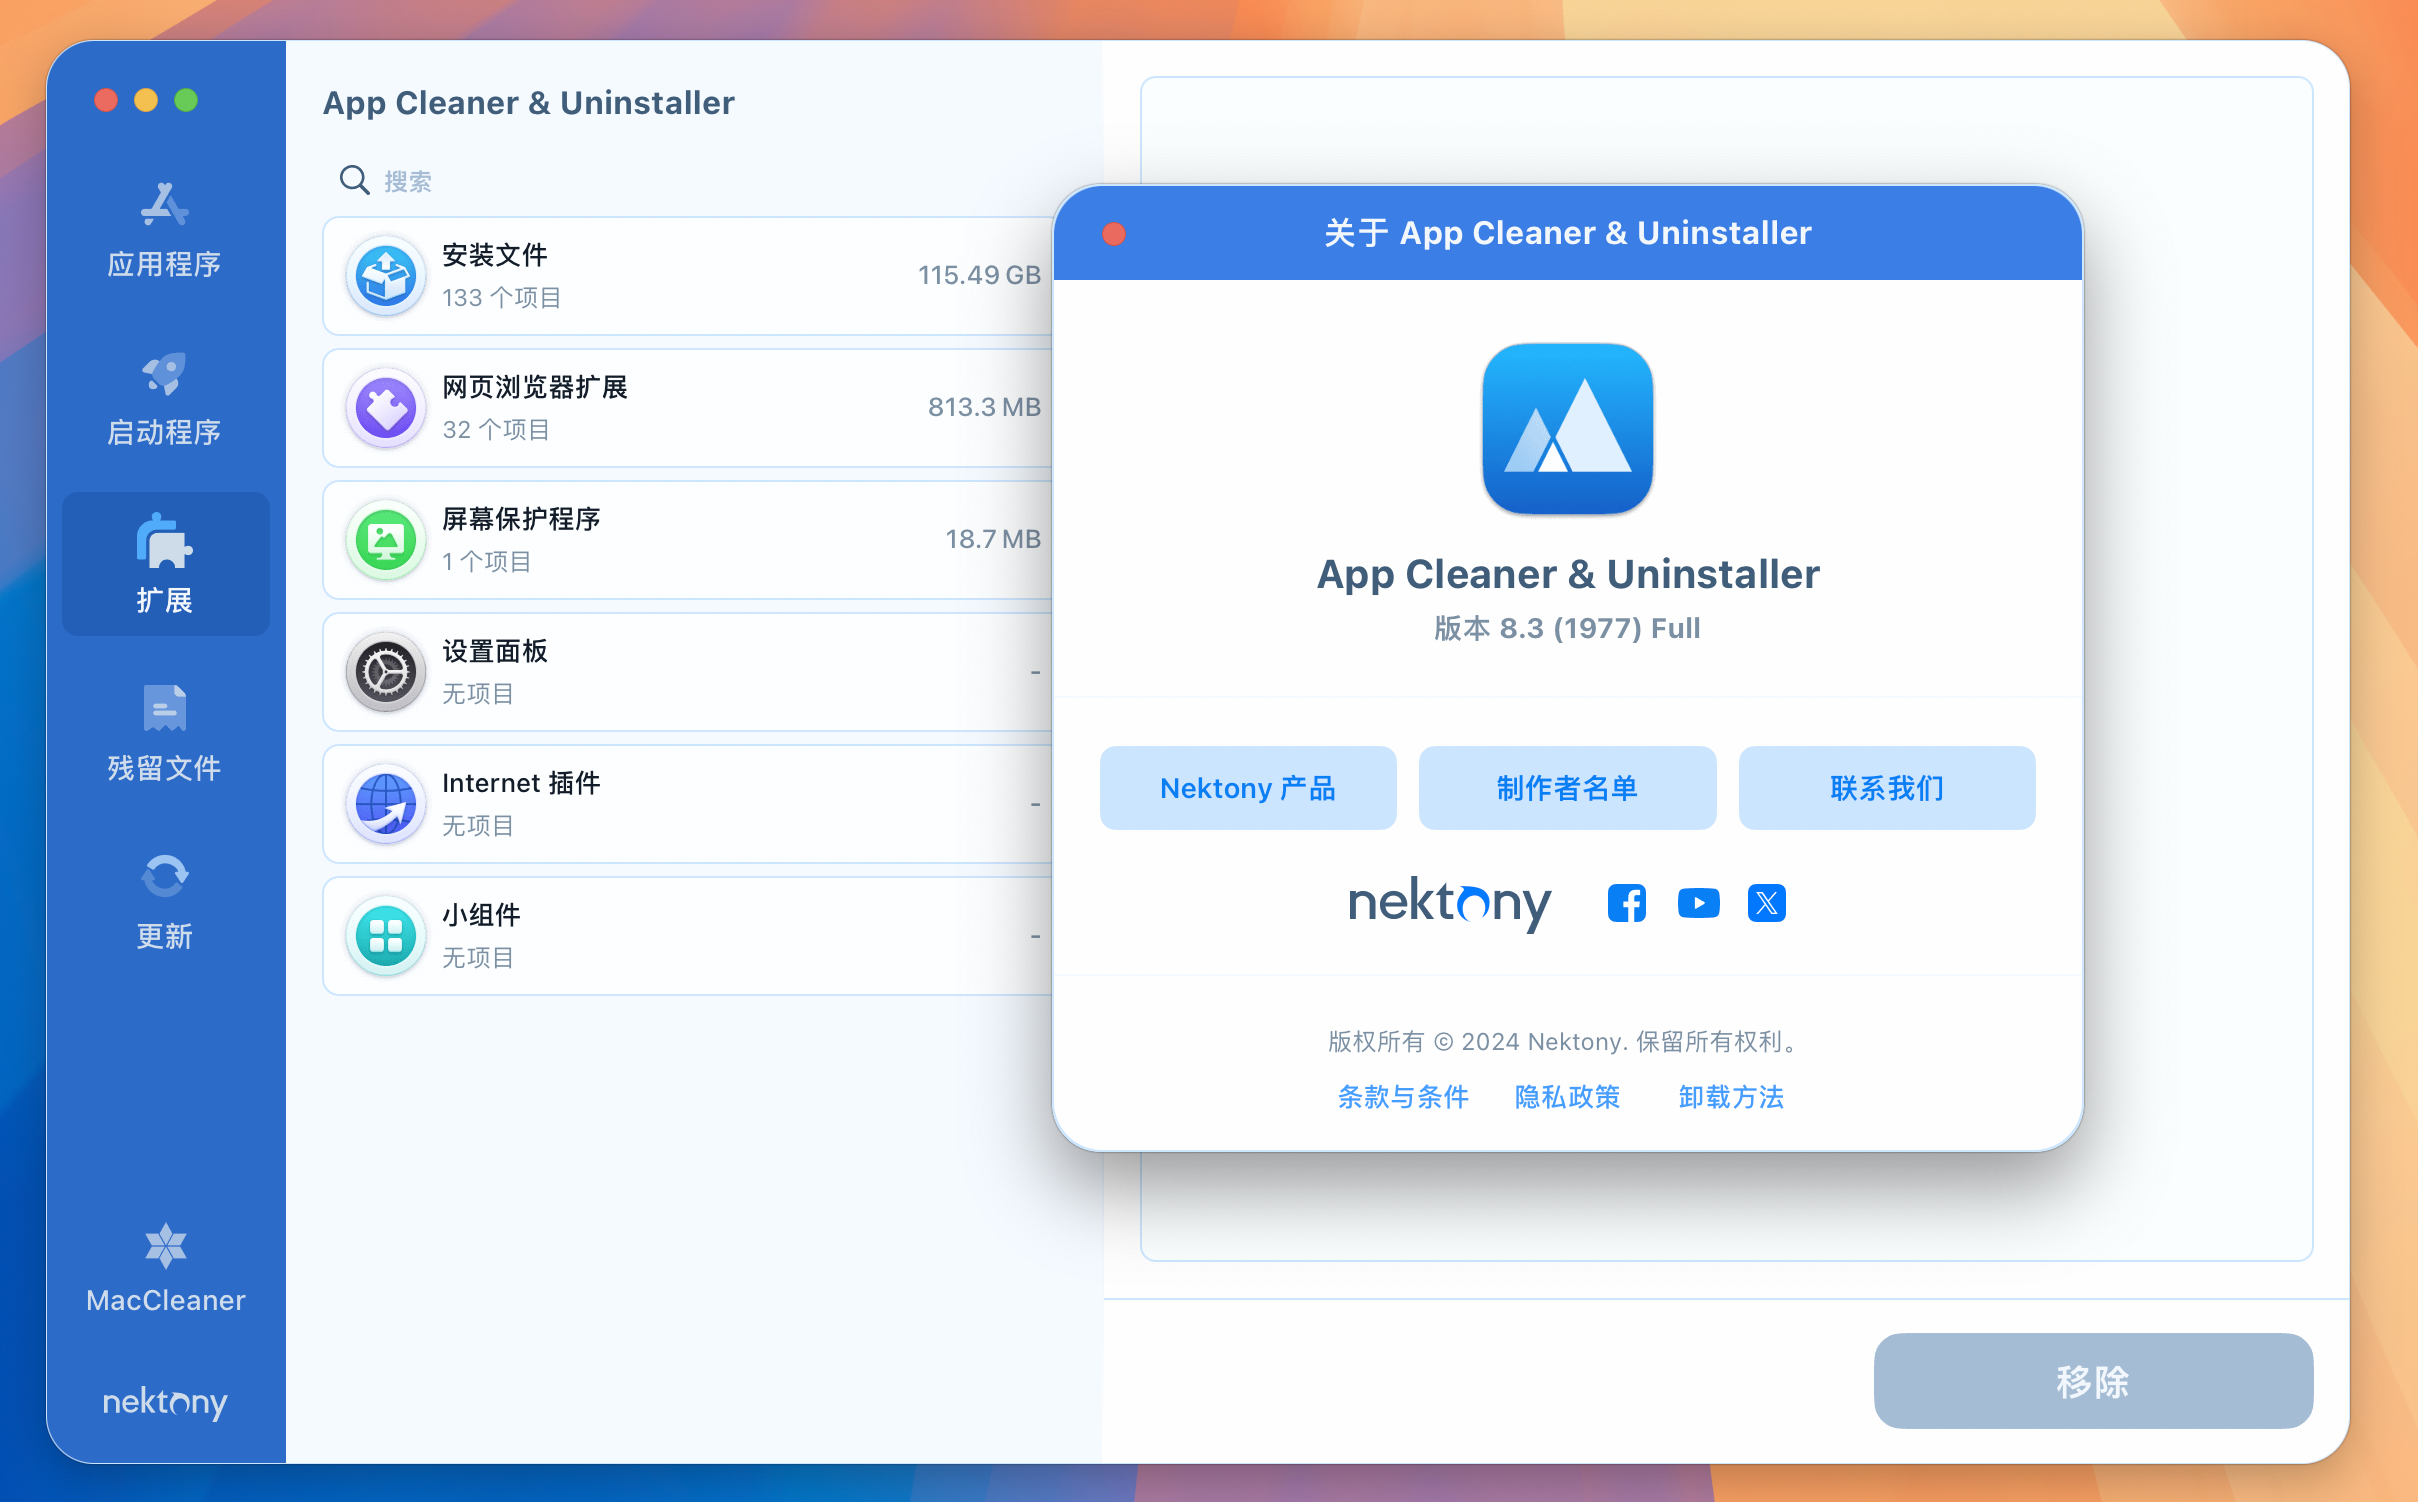Image resolution: width=2418 pixels, height=1502 pixels.
Task: Click the 网页浏览器扩展 purple puzzle icon
Action: pyautogui.click(x=386, y=408)
